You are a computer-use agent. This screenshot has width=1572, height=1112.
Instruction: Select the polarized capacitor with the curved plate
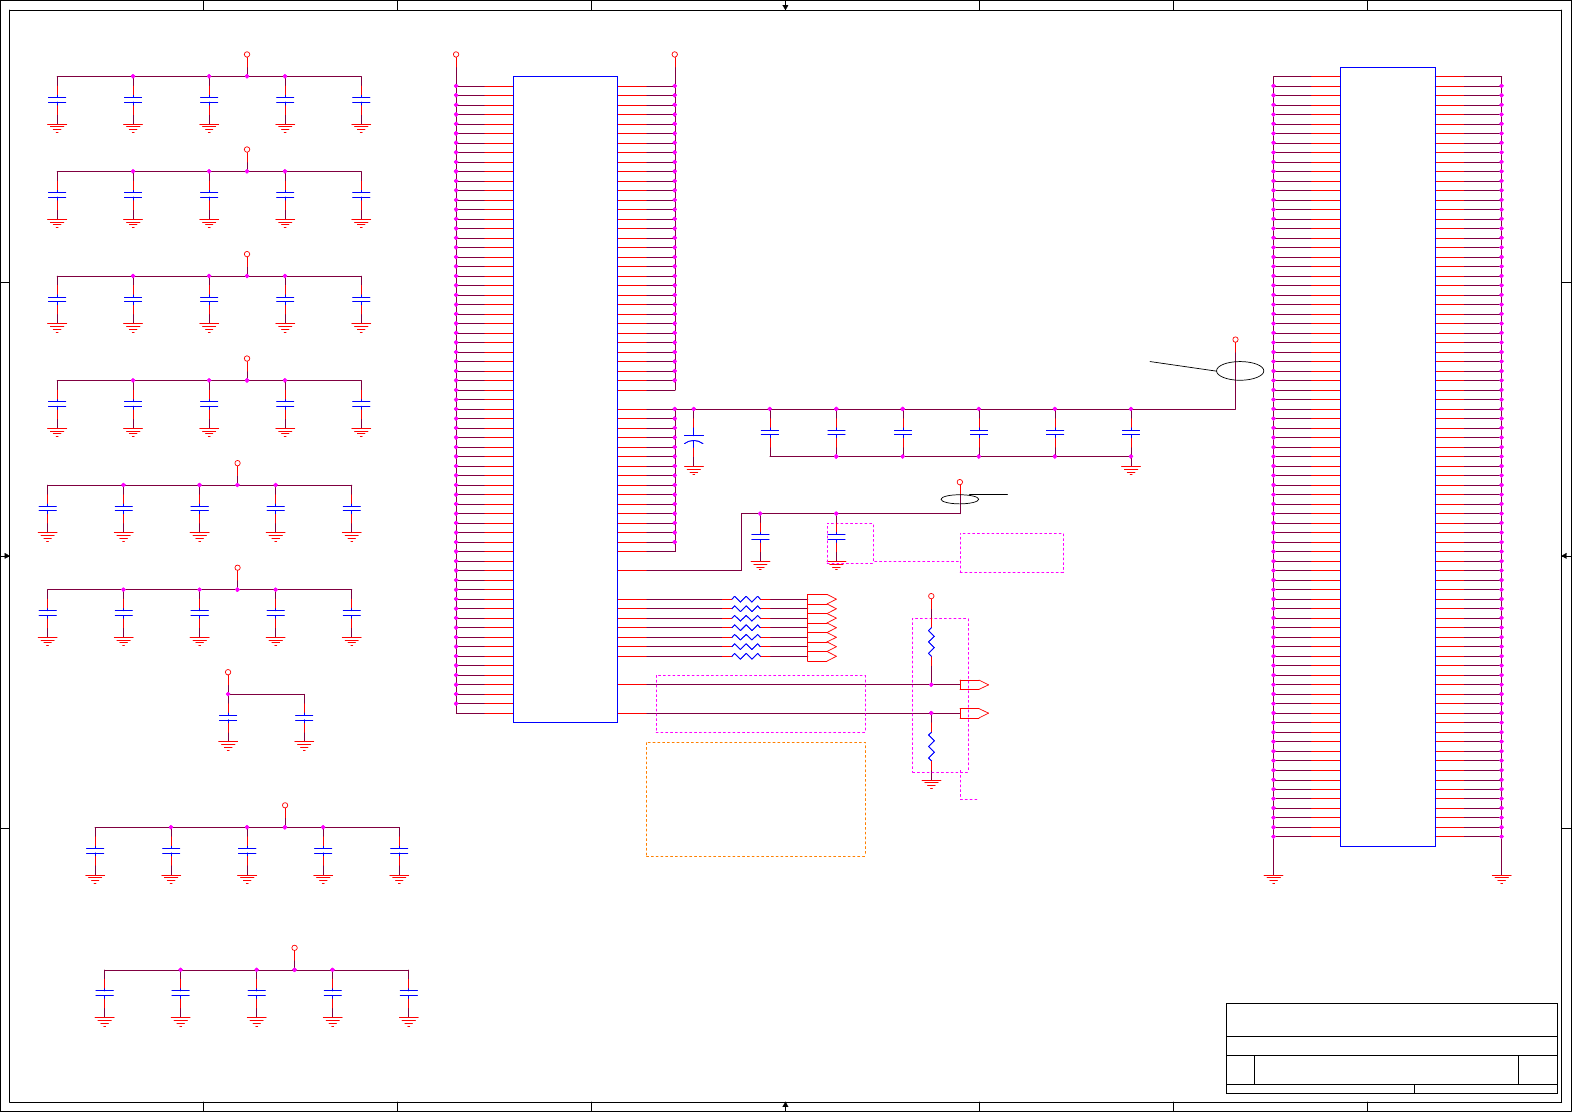pos(693,440)
